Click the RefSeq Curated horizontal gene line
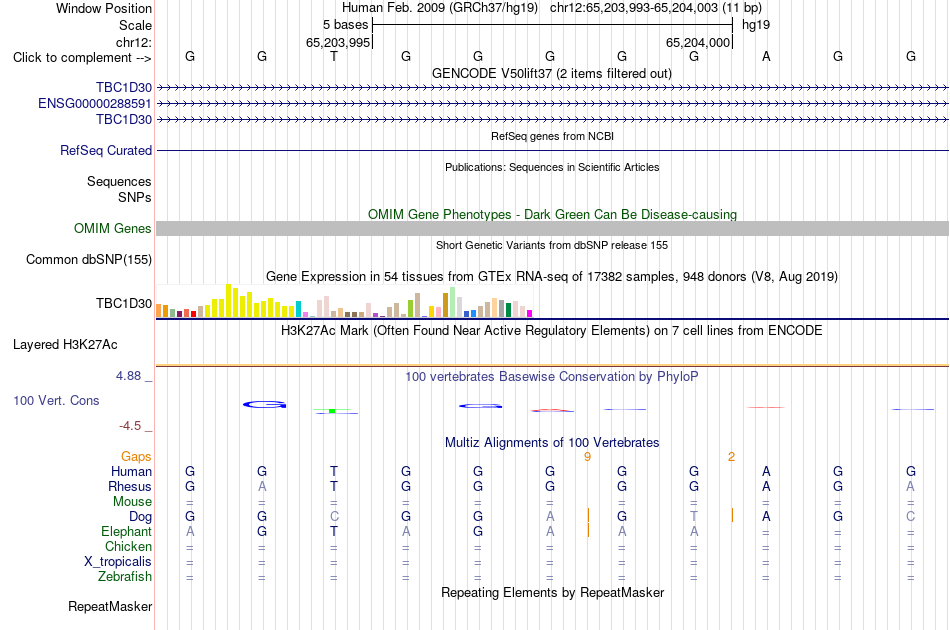Viewport: 950px width, 630px height. pos(553,150)
